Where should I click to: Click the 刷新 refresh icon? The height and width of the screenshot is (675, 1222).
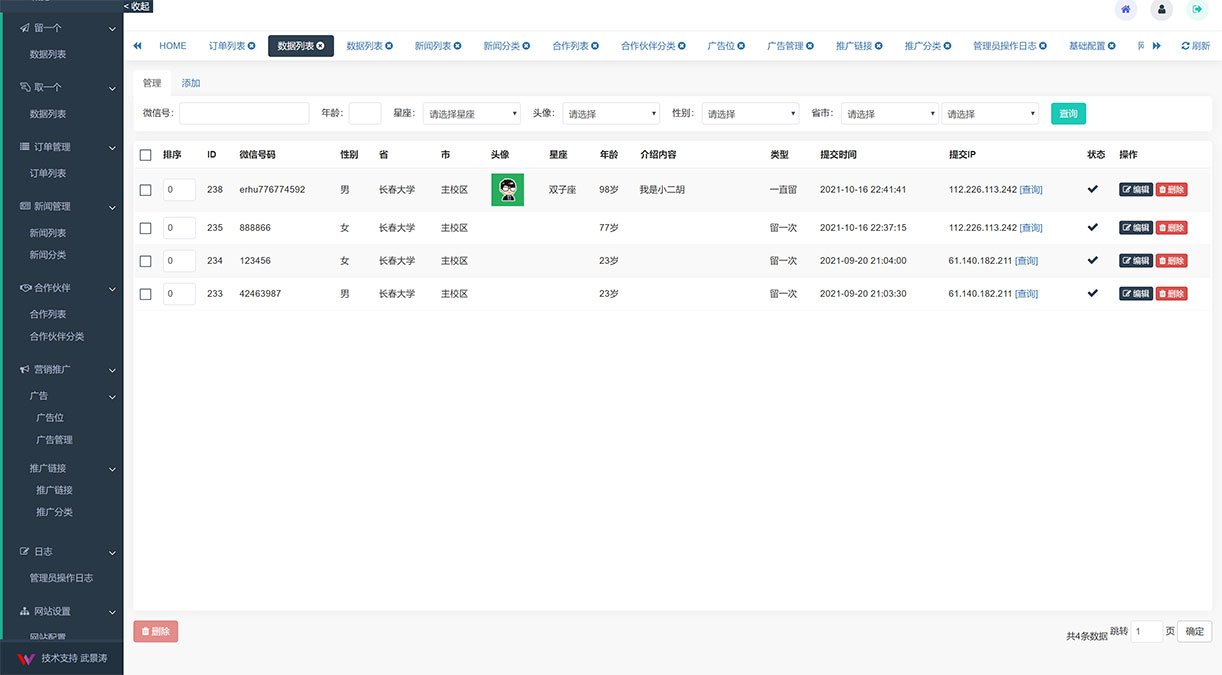pos(1186,46)
